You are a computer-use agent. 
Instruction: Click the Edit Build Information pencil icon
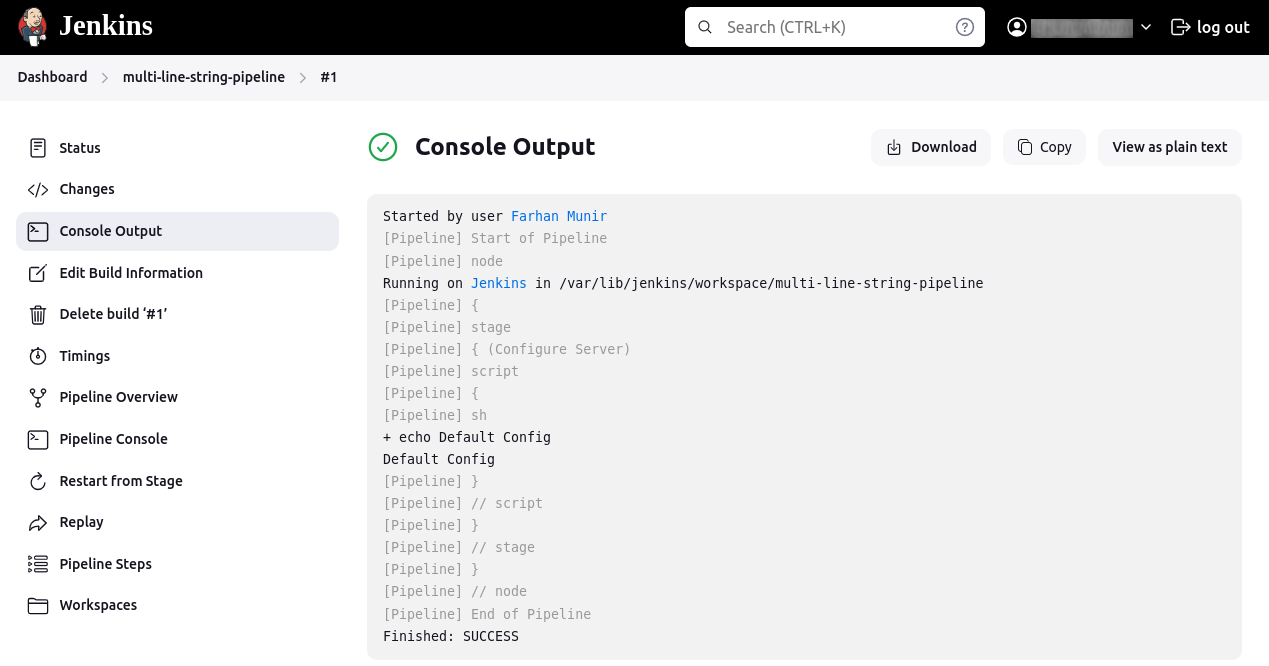38,273
